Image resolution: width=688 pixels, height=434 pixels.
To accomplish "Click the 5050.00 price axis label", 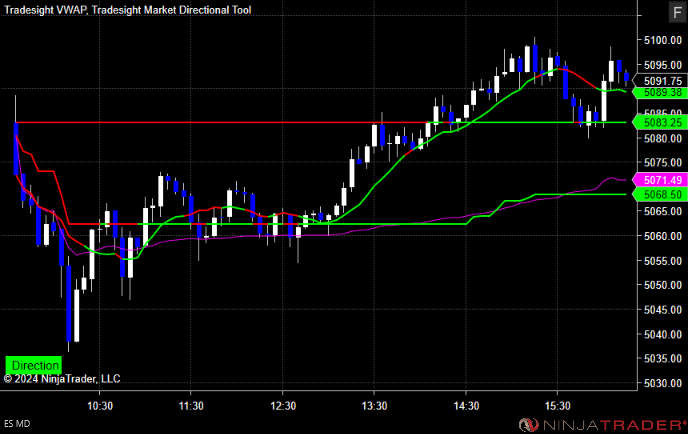I will coord(663,285).
